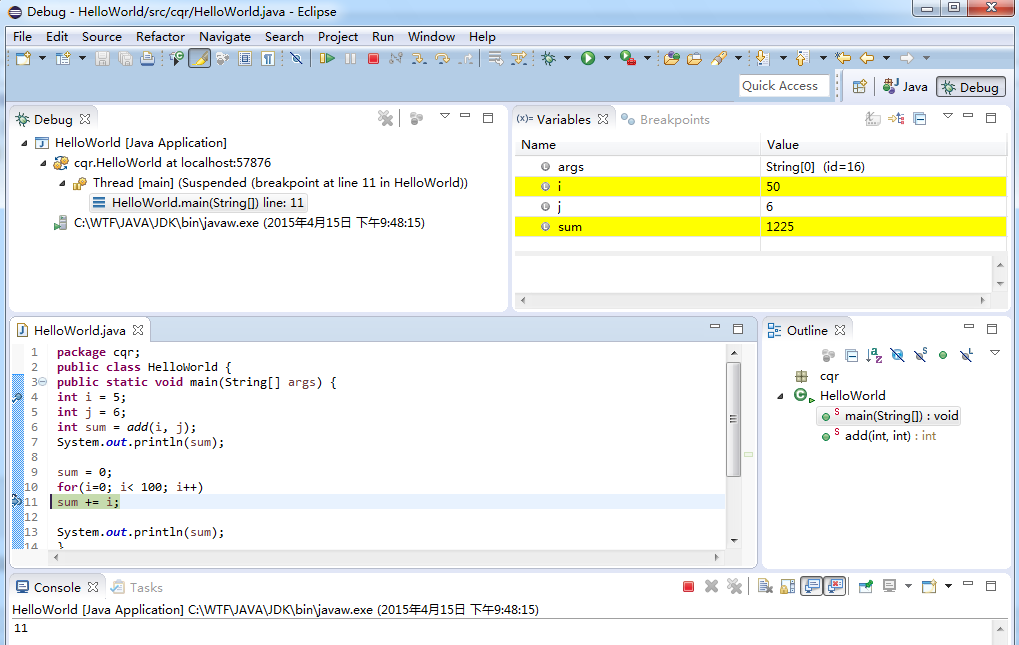Click Collapse All icon in Outline view

[x=851, y=355]
